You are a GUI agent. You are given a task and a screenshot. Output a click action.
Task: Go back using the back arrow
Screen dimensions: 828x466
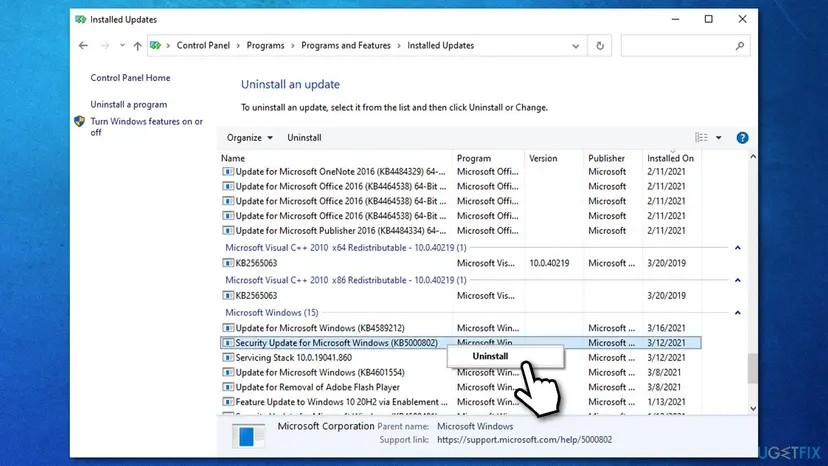coord(83,45)
